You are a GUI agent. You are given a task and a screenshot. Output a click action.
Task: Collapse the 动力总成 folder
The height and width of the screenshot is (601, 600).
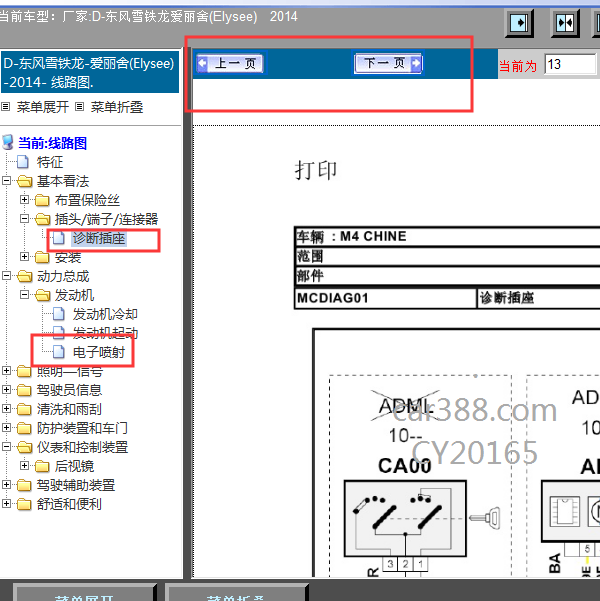click(7, 276)
